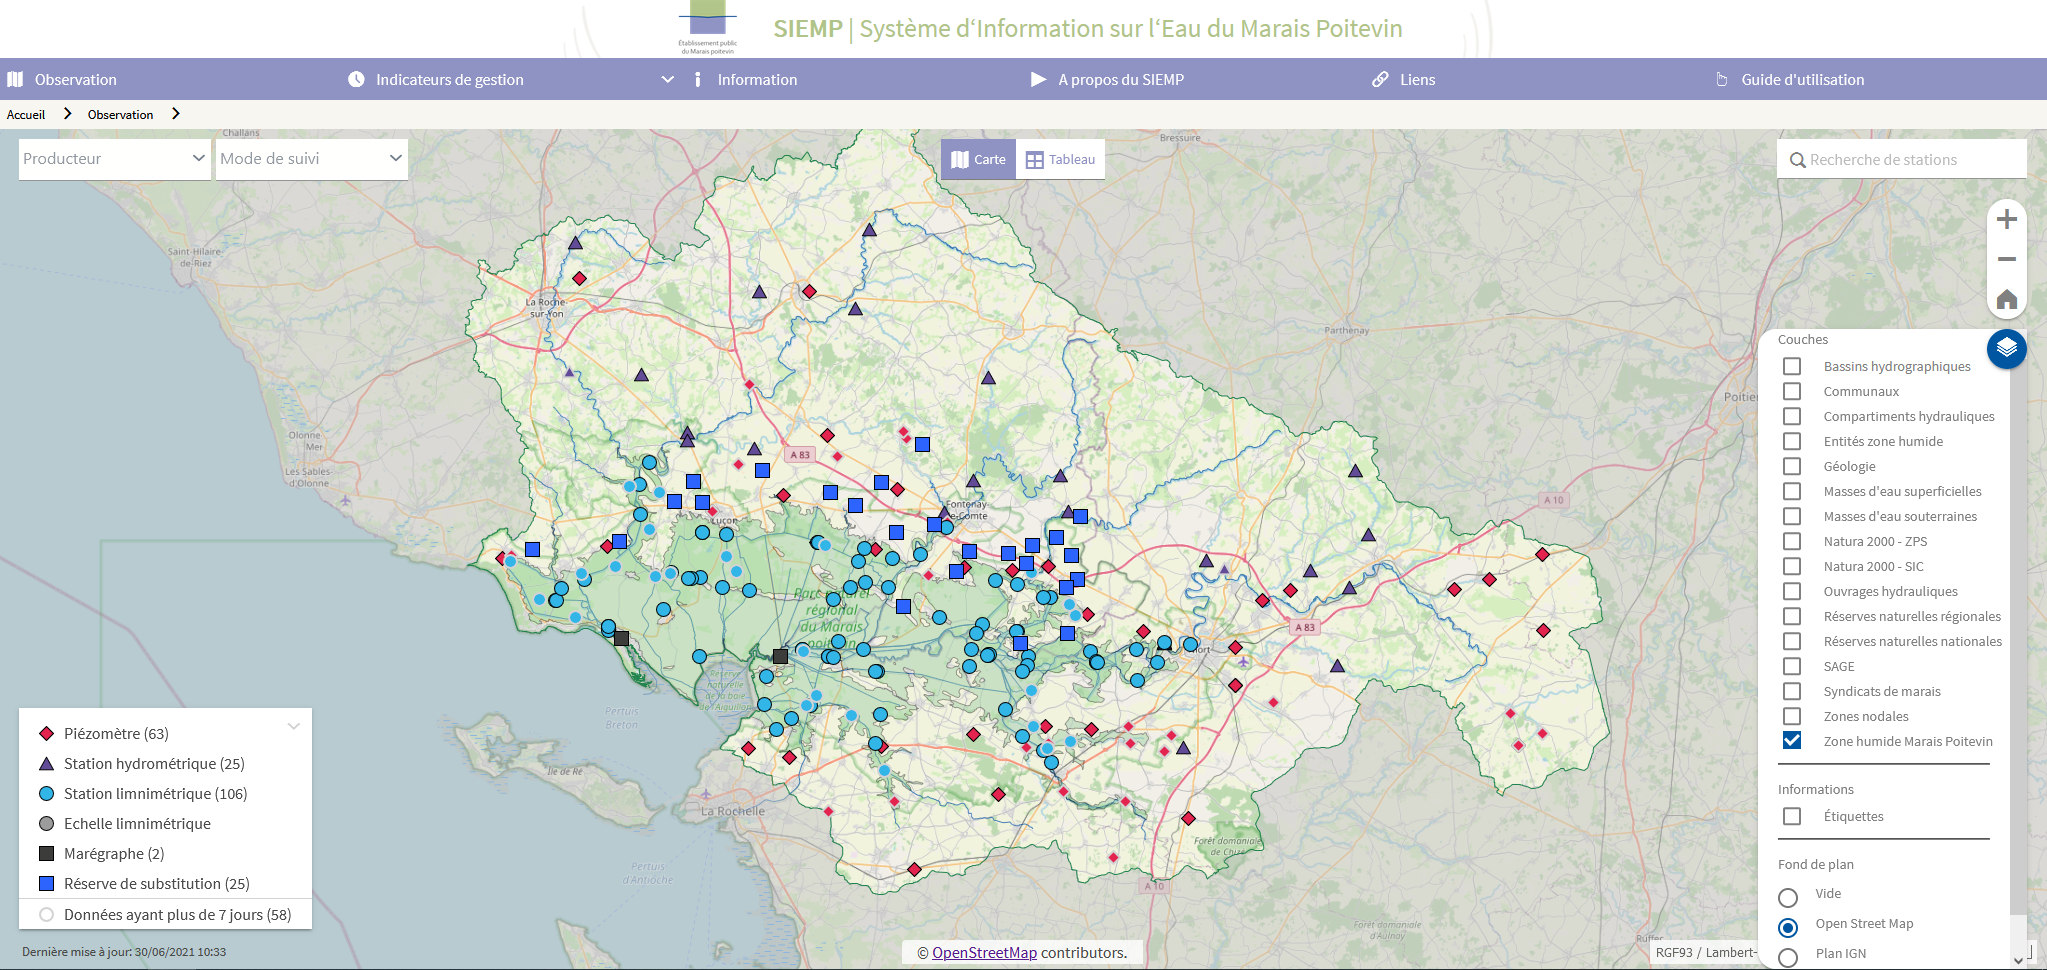Switch to the Carte tab
The height and width of the screenshot is (970, 2047).
pyautogui.click(x=978, y=159)
